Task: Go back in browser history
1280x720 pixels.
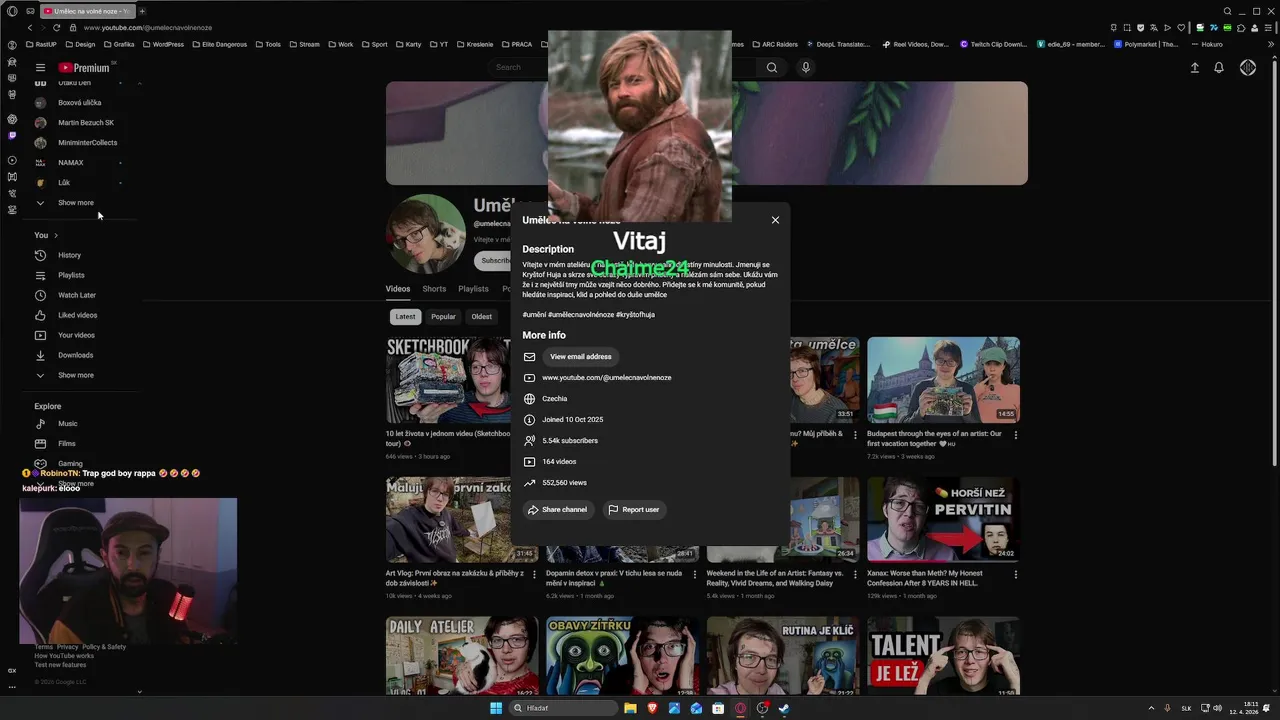Action: click(x=30, y=27)
